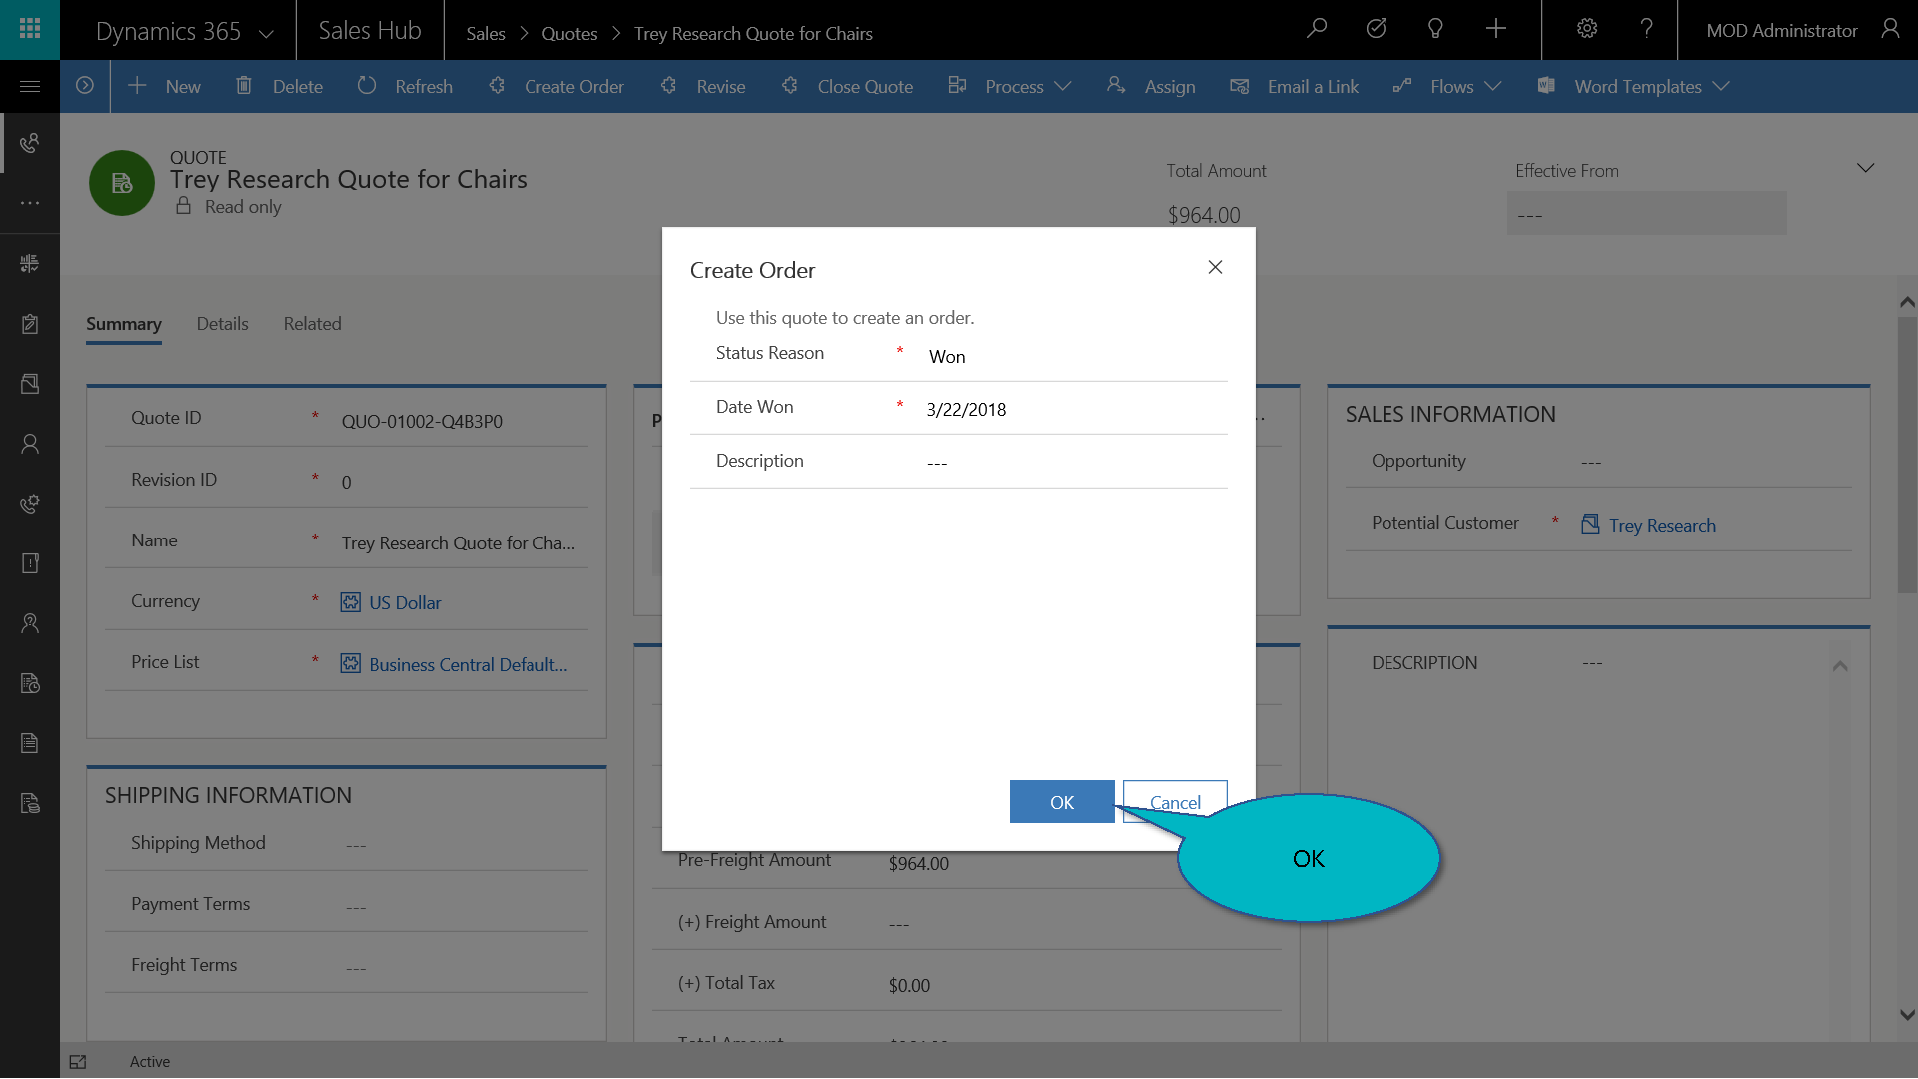Expand the header fields chevron
The width and height of the screenshot is (1918, 1079).
pyautogui.click(x=1865, y=168)
